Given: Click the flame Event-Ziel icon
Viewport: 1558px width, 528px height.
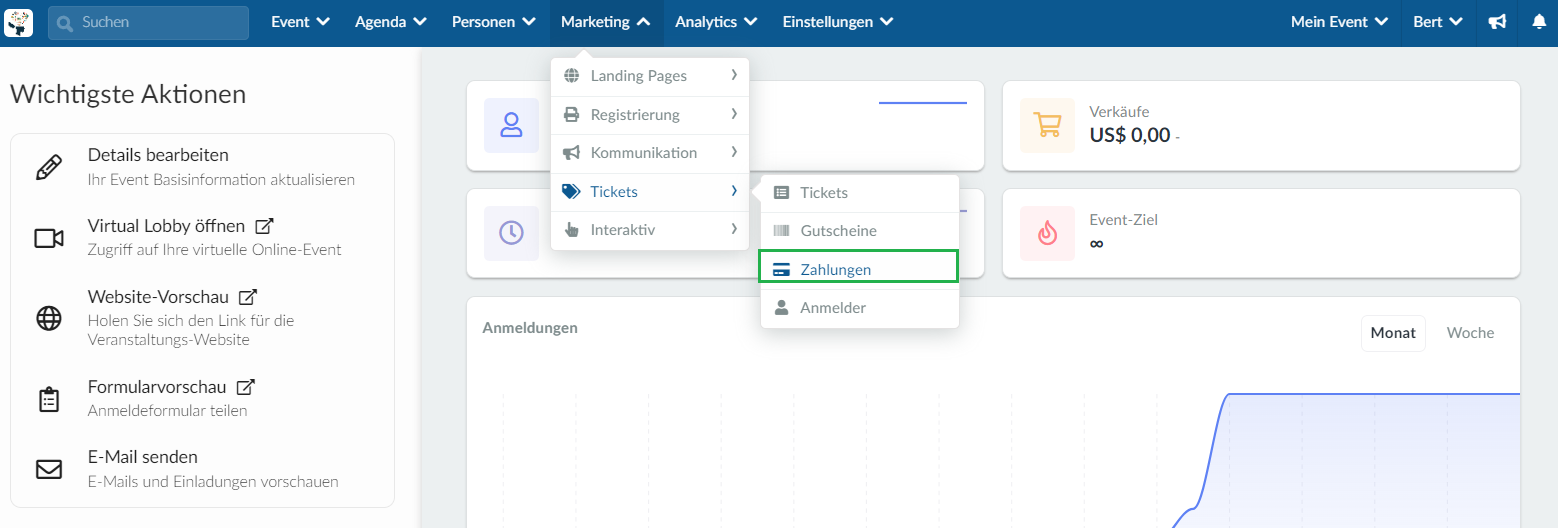Looking at the screenshot, I should (x=1047, y=233).
